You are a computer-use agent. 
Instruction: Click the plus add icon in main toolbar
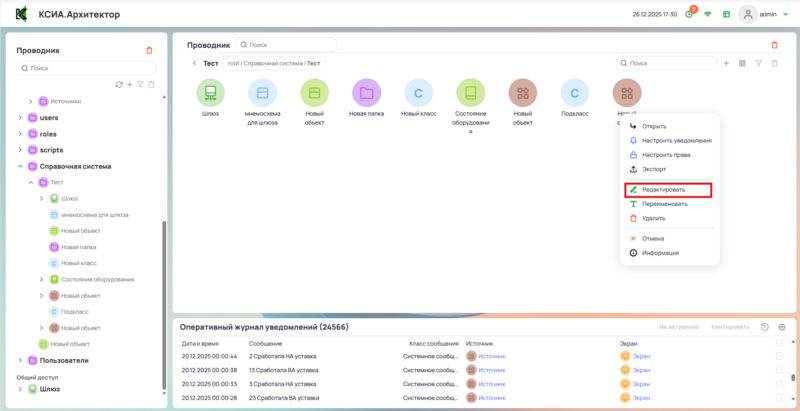point(726,63)
